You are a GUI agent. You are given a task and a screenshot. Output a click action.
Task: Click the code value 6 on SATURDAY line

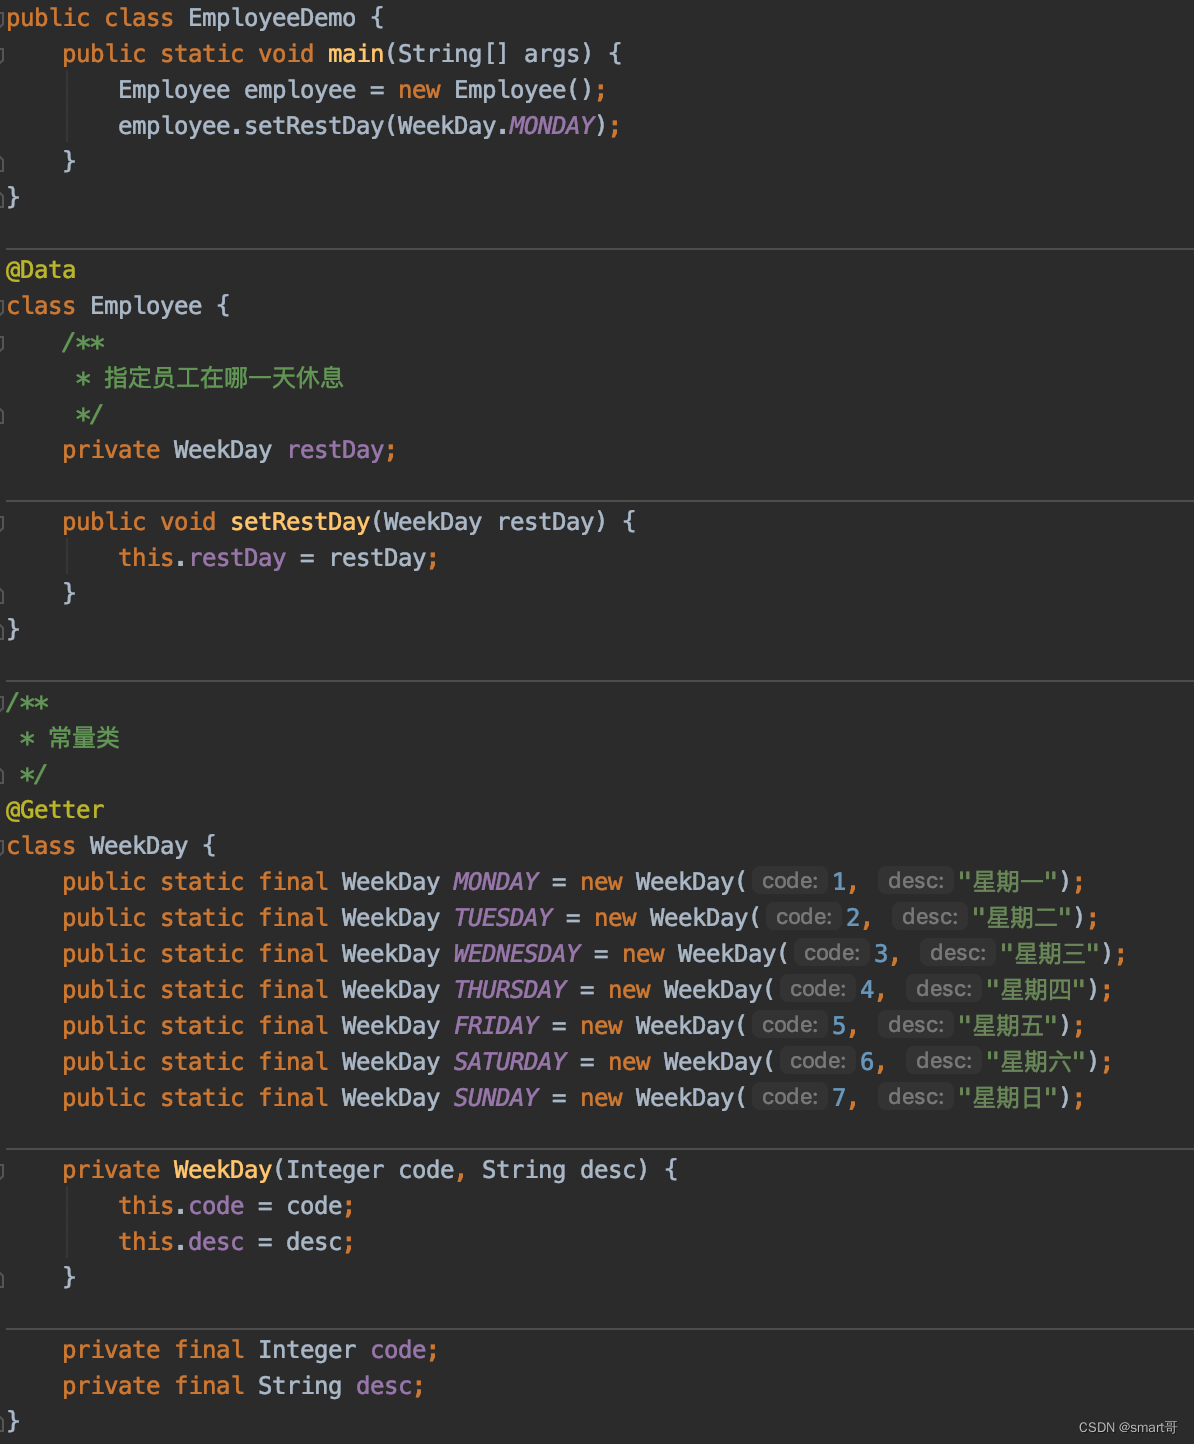[x=867, y=1062]
